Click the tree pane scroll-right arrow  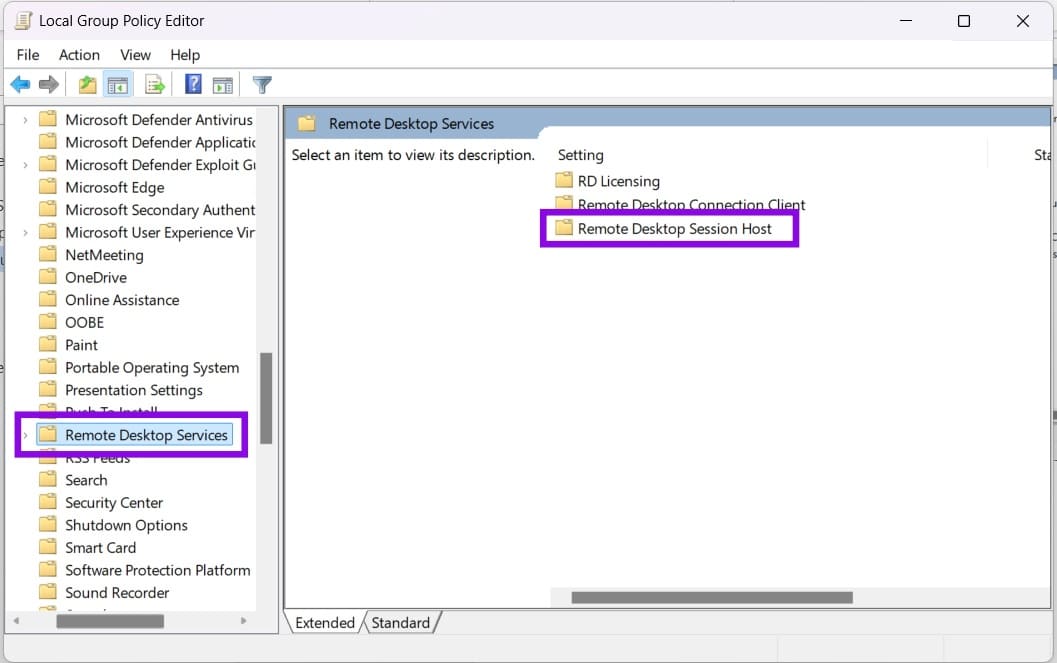(243, 621)
